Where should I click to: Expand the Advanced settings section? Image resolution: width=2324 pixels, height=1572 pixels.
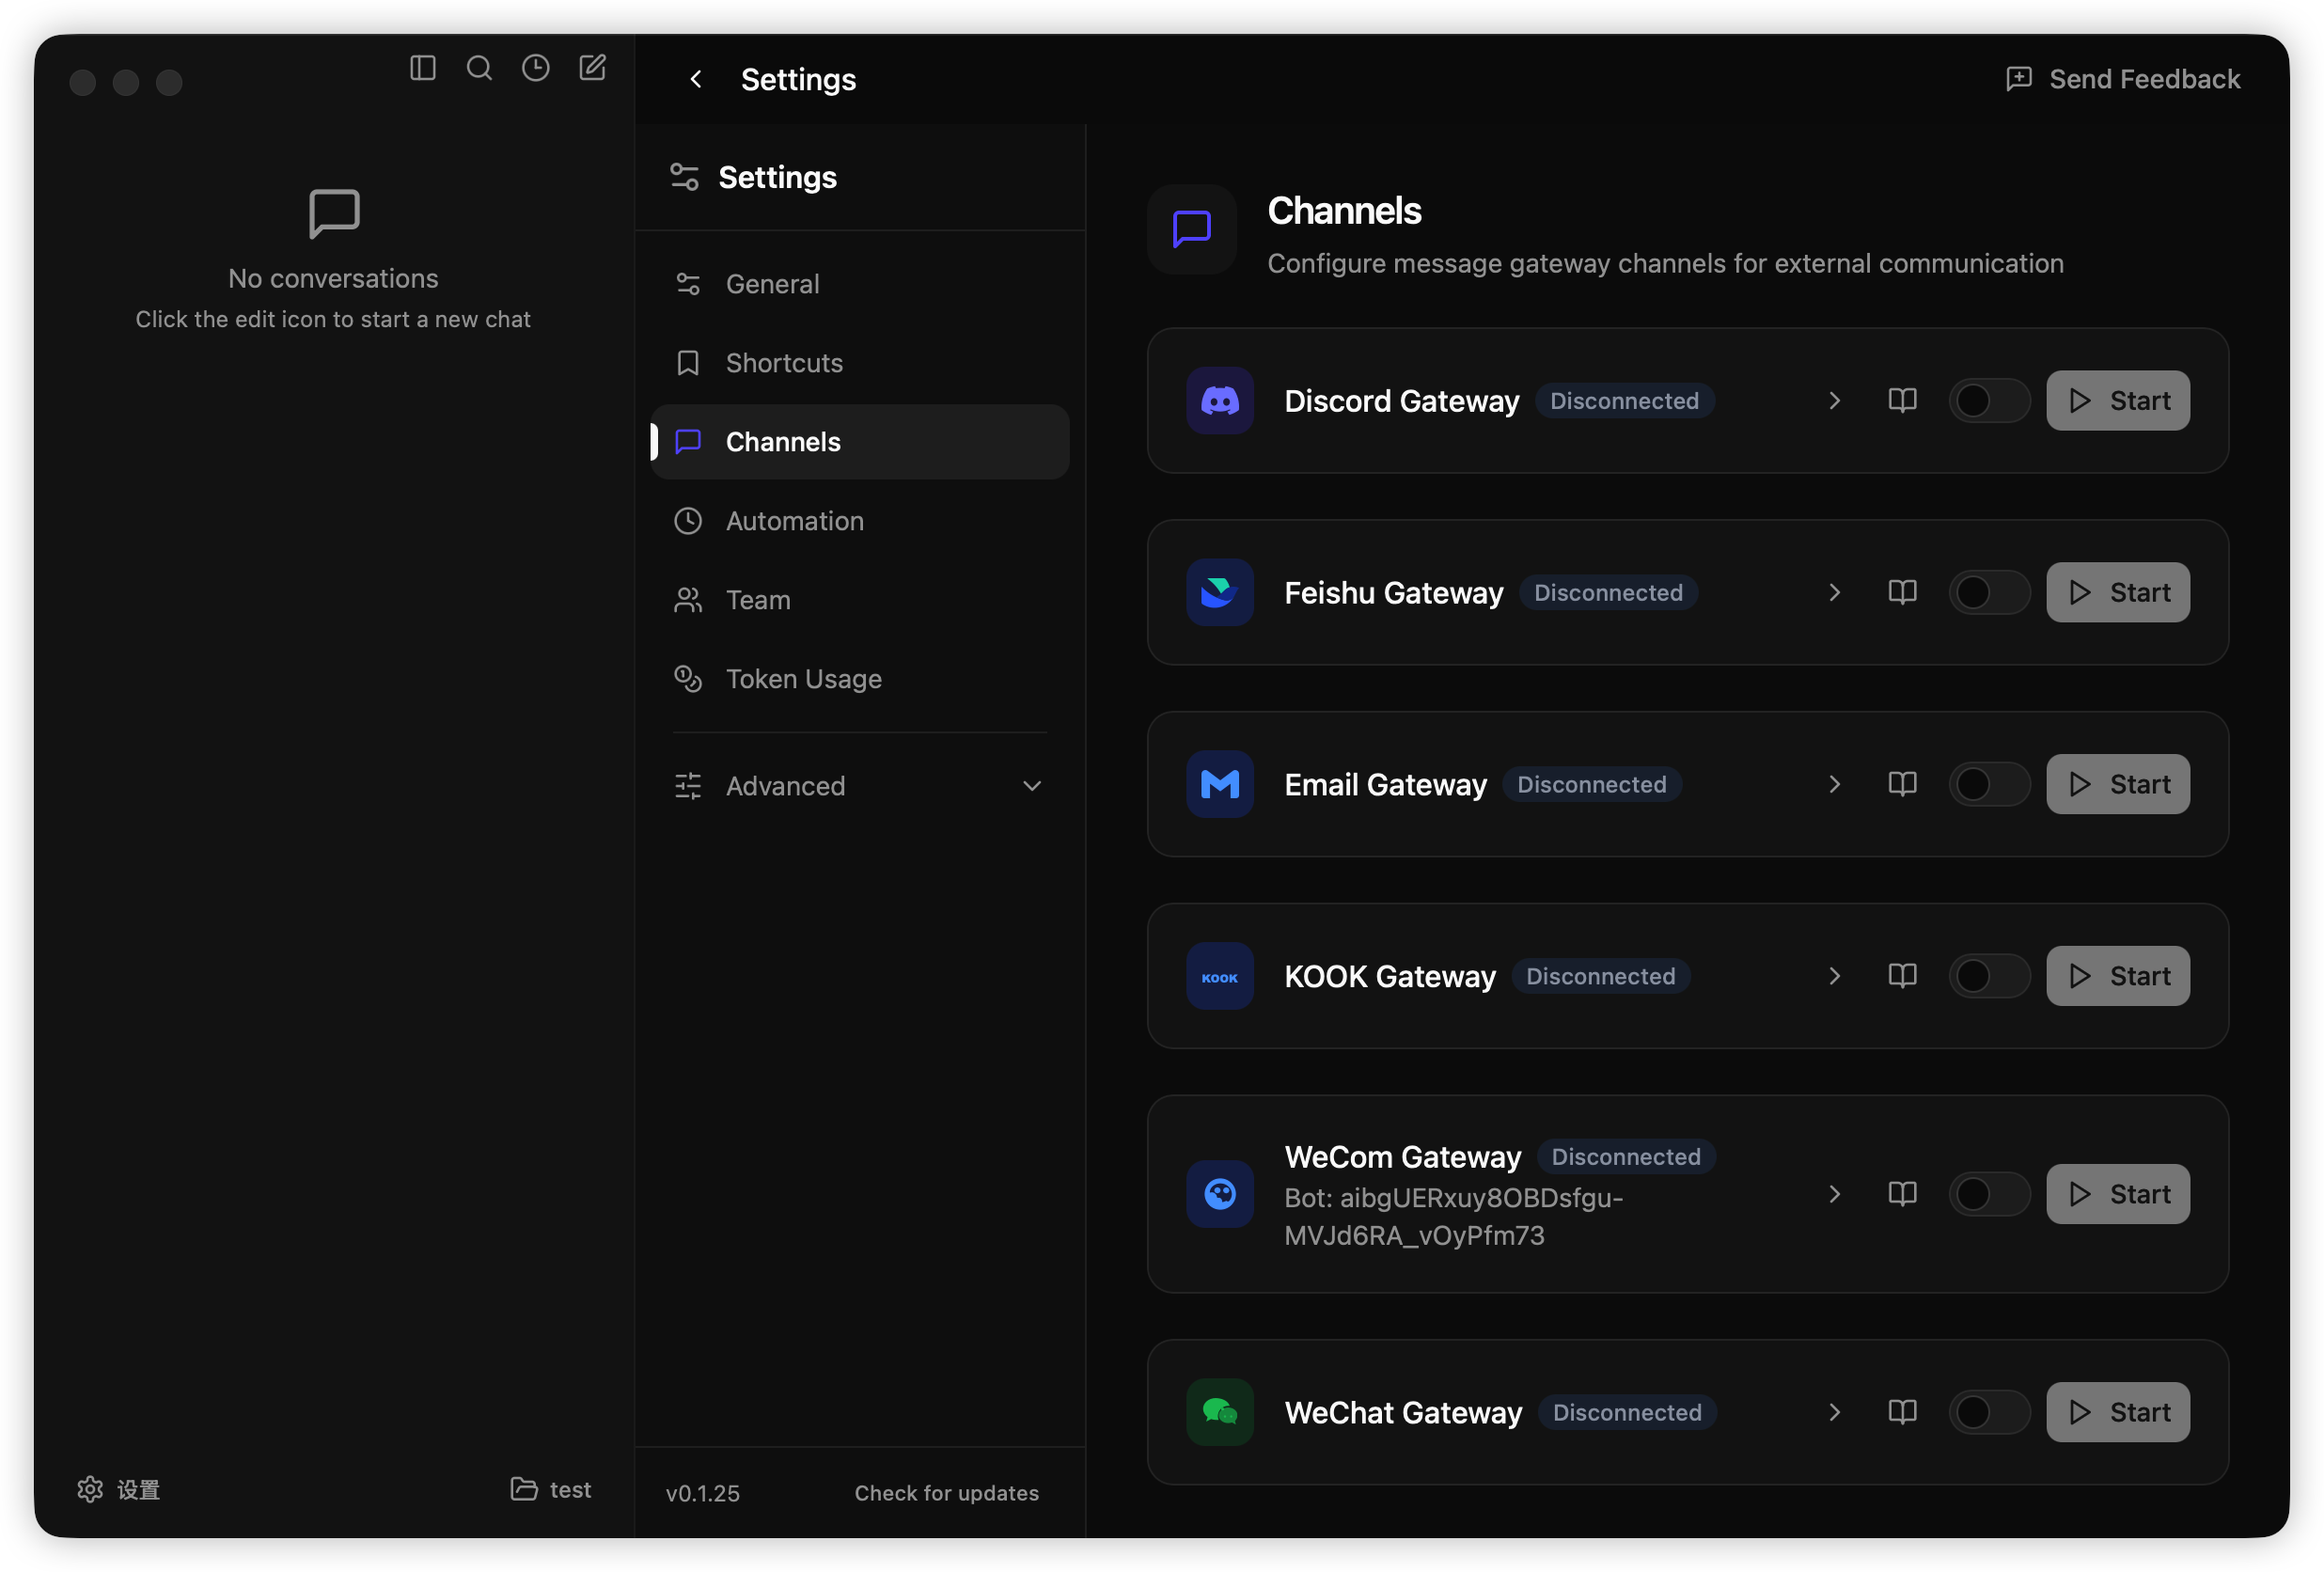click(860, 786)
